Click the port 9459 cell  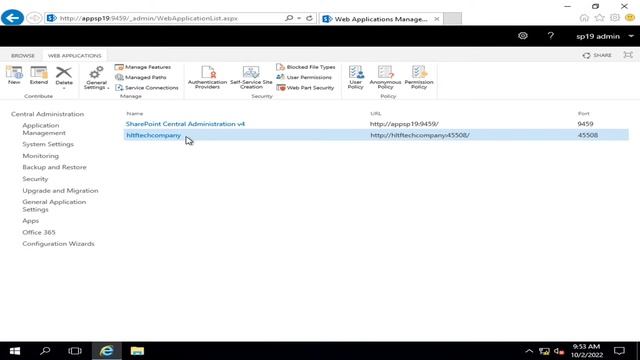[x=585, y=124]
